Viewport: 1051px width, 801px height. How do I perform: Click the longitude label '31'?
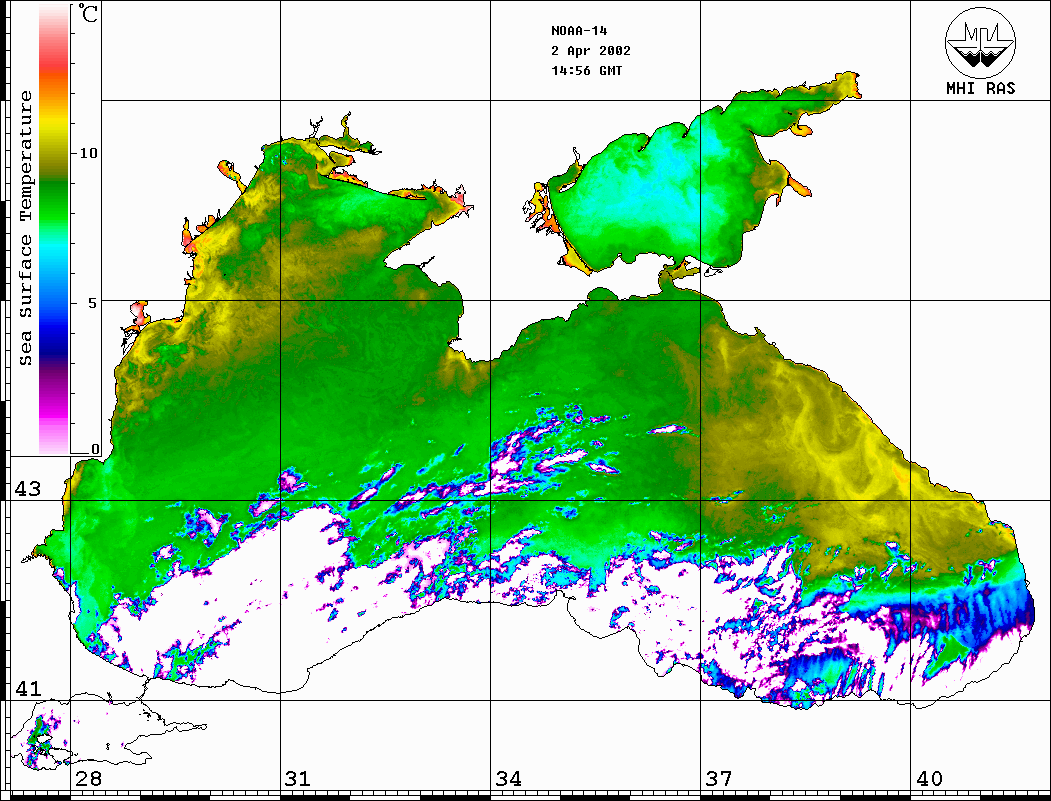click(298, 778)
